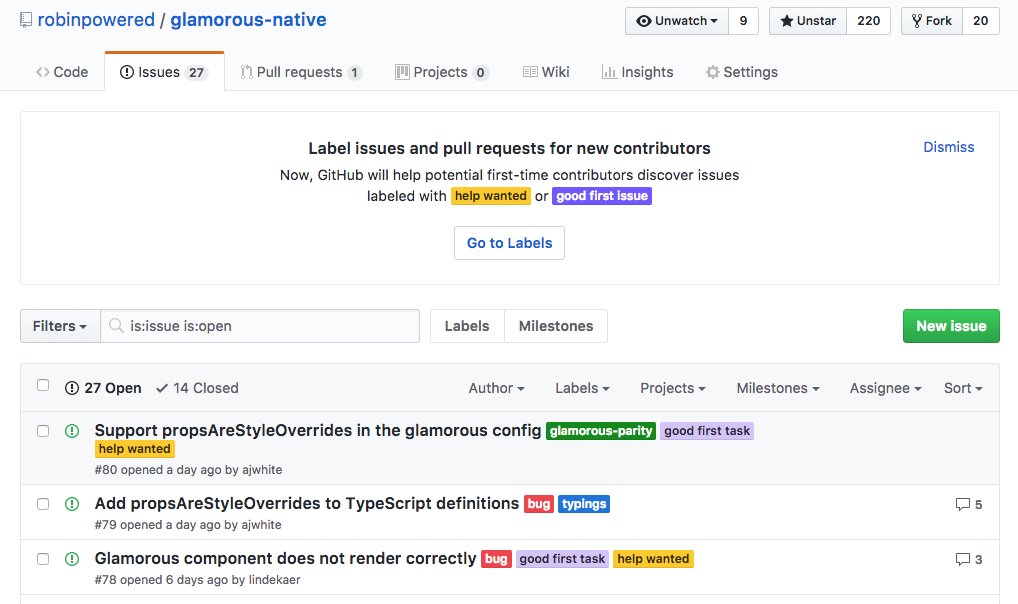The image size is (1018, 604).
Task: Click good first task label on issue #78
Action: pyautogui.click(x=562, y=559)
